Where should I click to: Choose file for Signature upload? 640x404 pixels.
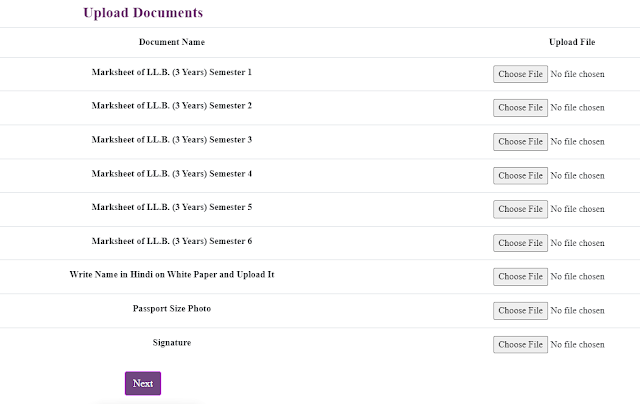[x=520, y=344]
